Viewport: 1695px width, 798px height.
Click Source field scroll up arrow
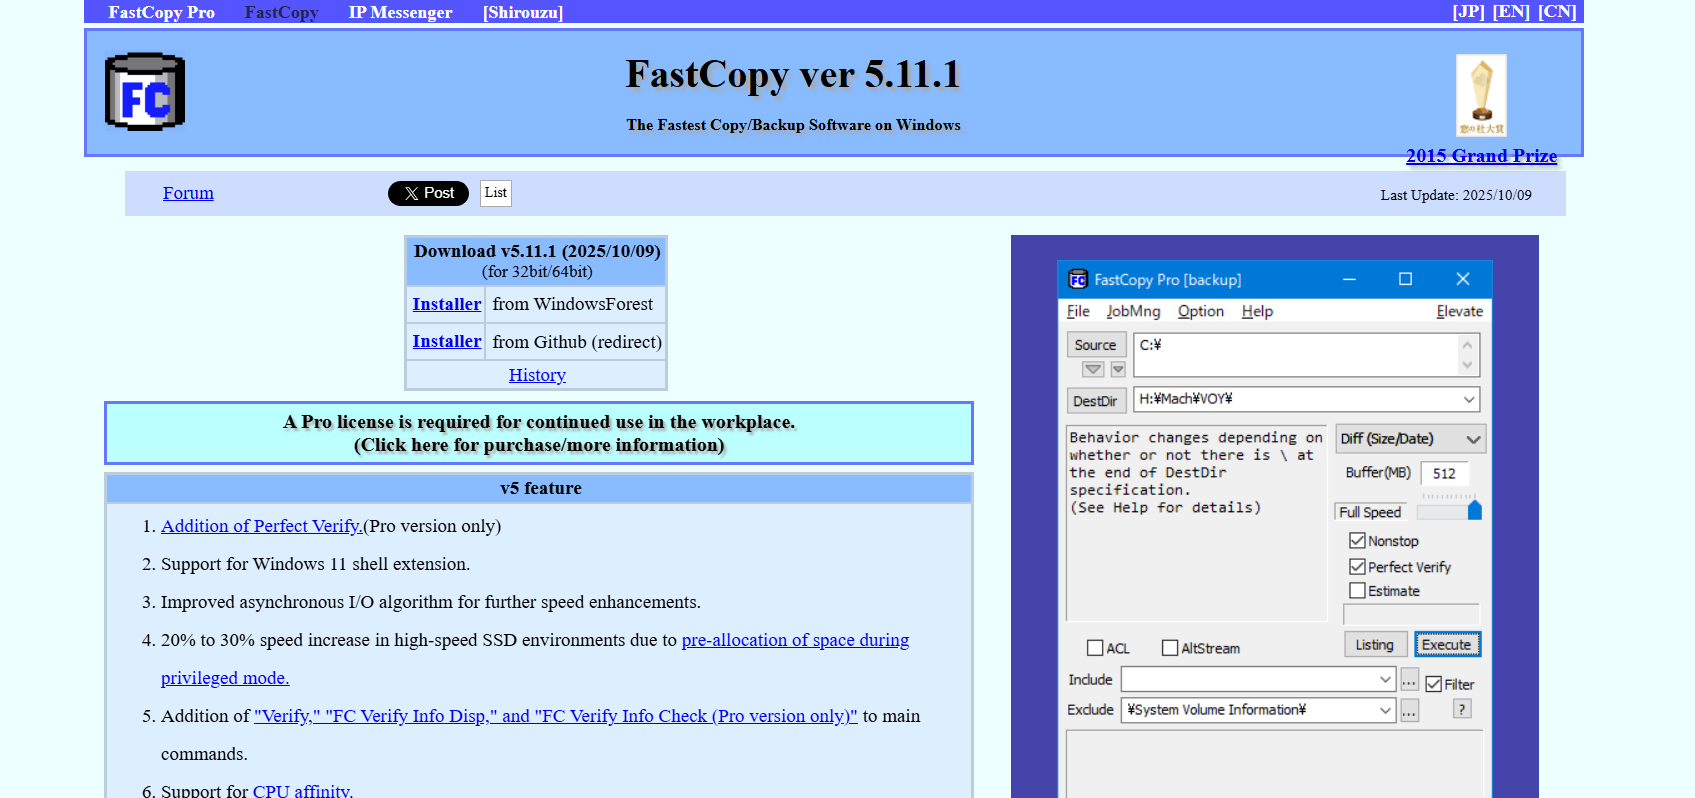(1467, 345)
